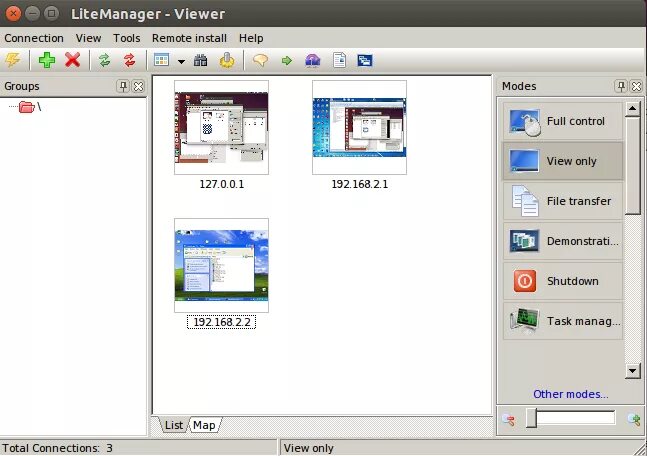The image size is (647, 456).
Task: Click the green right arrow icon
Action: 286,61
